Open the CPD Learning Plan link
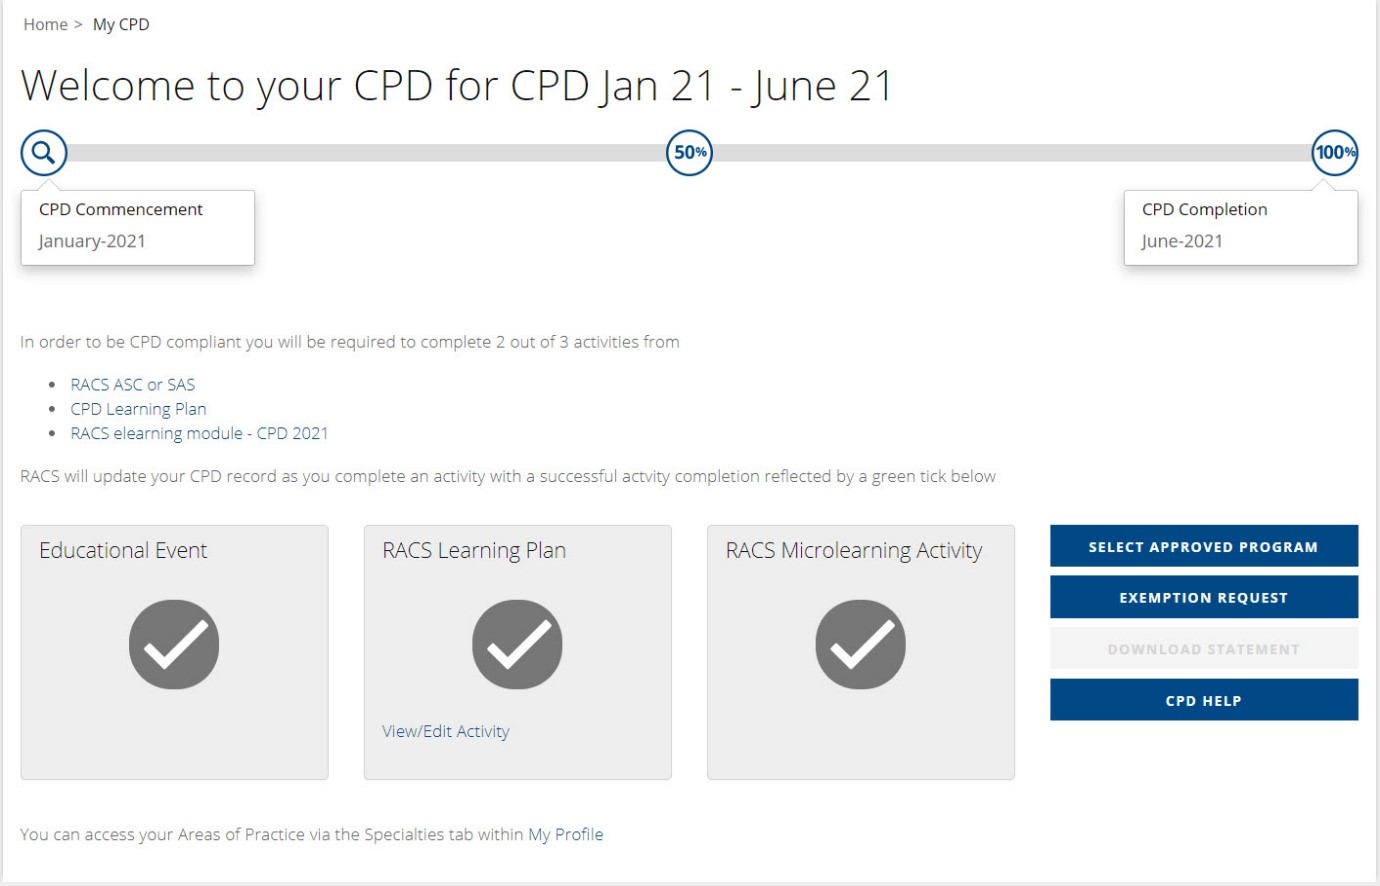The height and width of the screenshot is (886, 1380). (138, 409)
